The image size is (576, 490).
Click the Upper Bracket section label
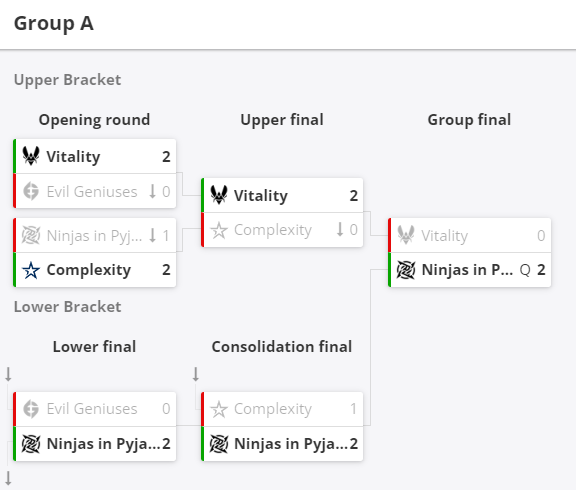[68, 80]
